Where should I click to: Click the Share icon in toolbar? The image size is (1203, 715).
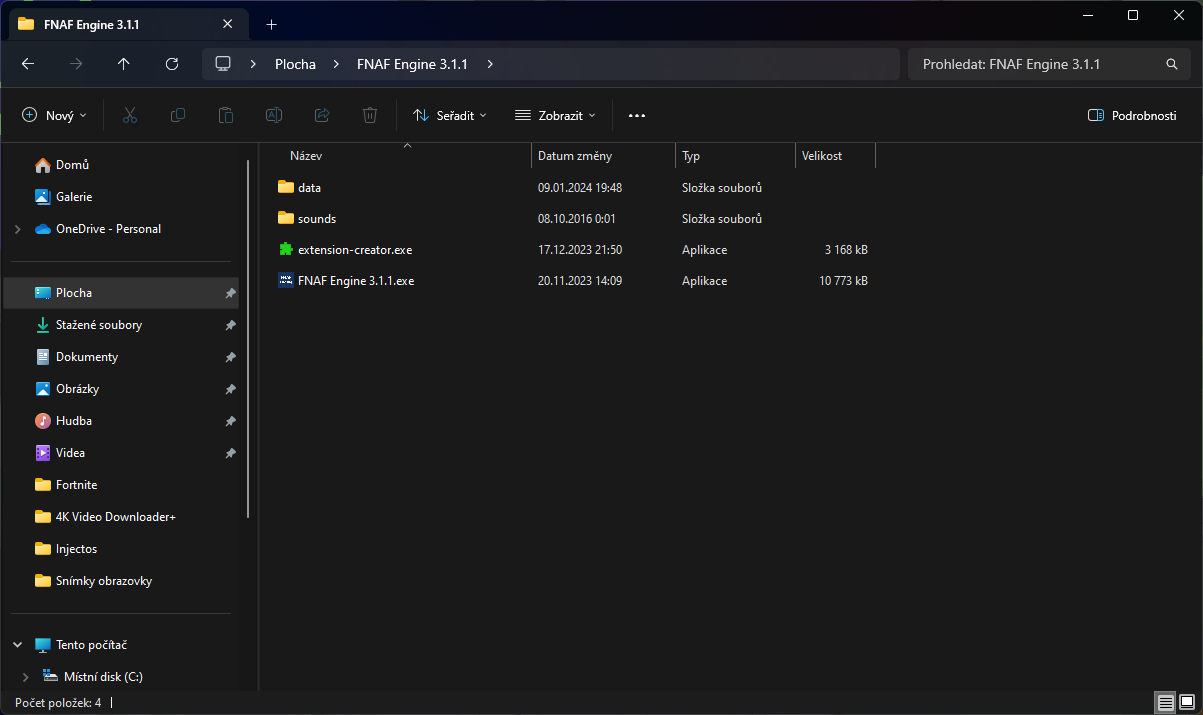click(x=321, y=115)
